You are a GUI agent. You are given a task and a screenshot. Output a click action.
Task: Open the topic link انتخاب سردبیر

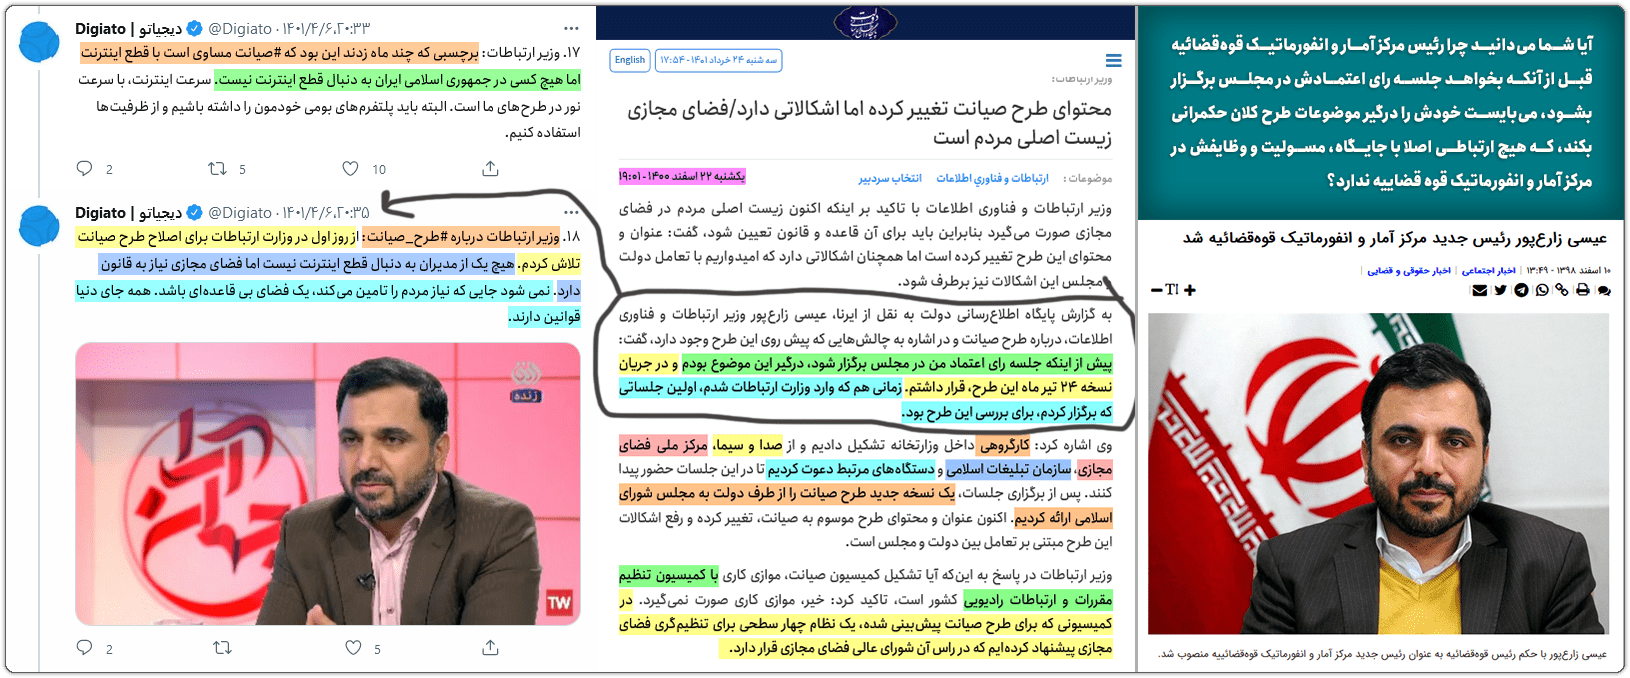point(890,178)
